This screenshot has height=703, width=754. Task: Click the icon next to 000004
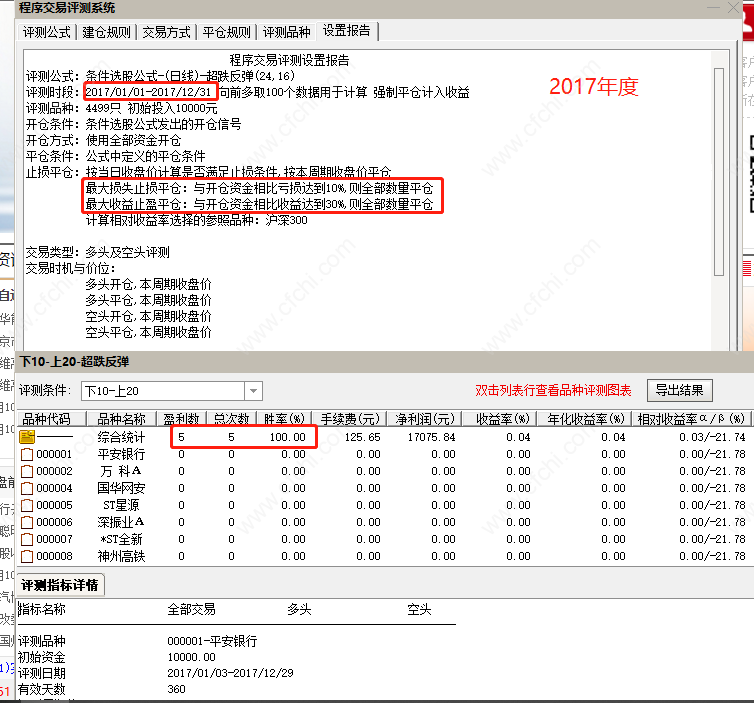(27, 489)
